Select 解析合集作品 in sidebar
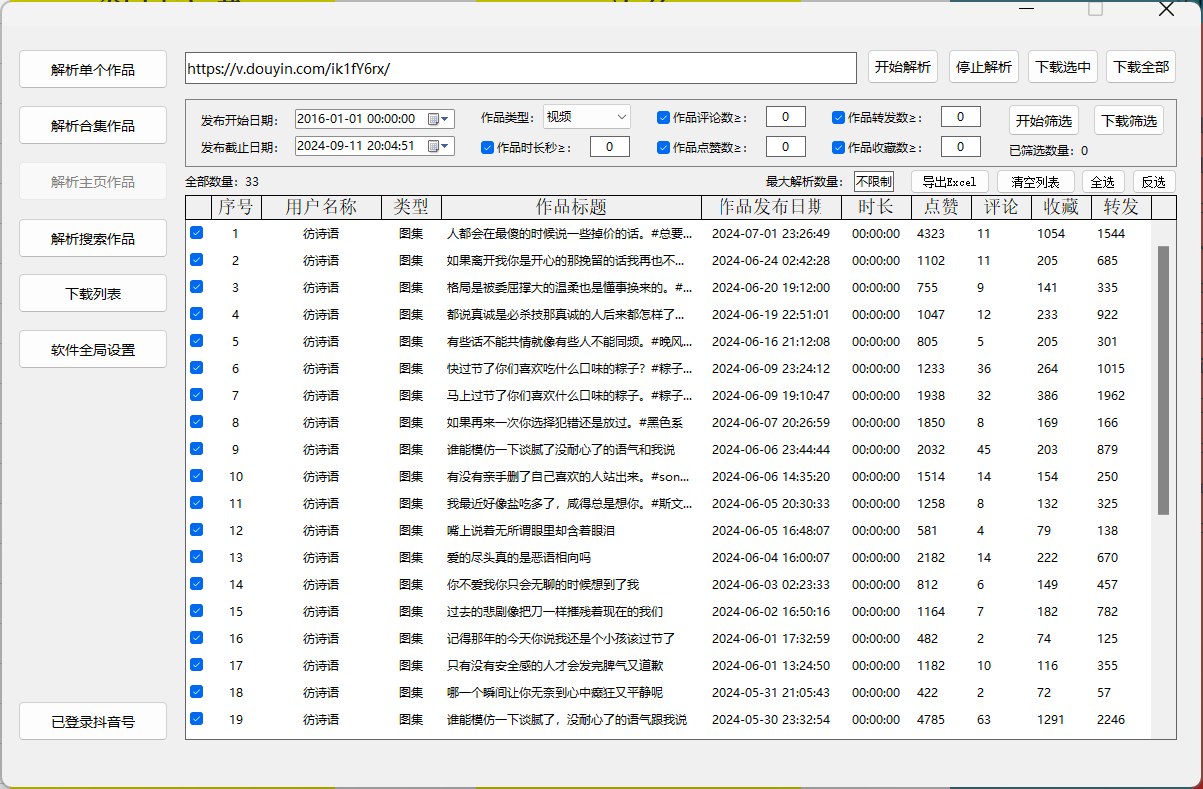This screenshot has height=789, width=1203. (93, 126)
